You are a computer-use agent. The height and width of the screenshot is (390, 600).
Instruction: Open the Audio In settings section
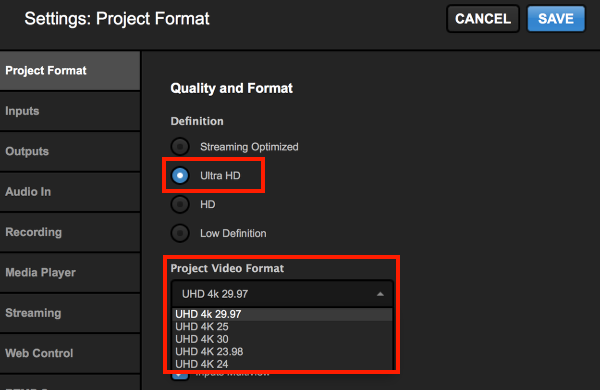coord(70,192)
